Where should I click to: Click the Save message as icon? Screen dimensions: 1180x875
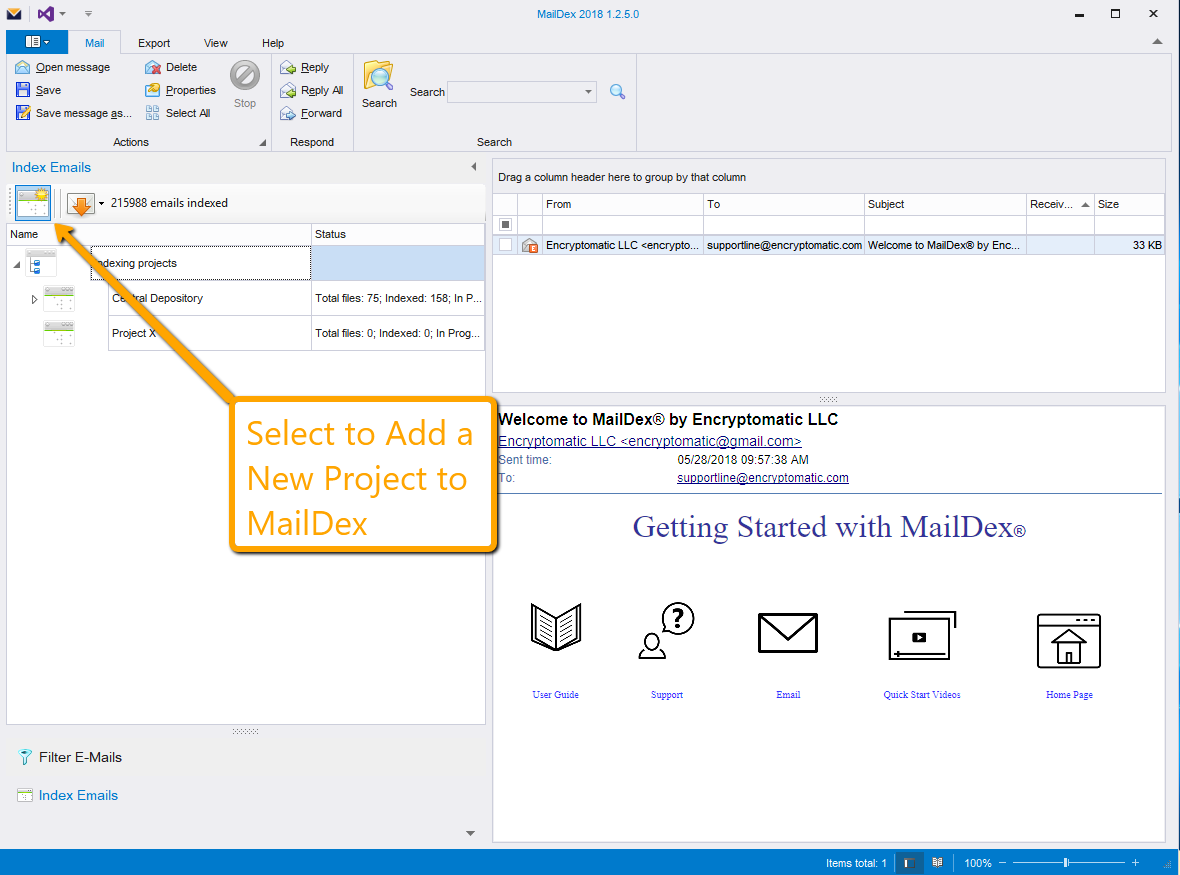(23, 113)
